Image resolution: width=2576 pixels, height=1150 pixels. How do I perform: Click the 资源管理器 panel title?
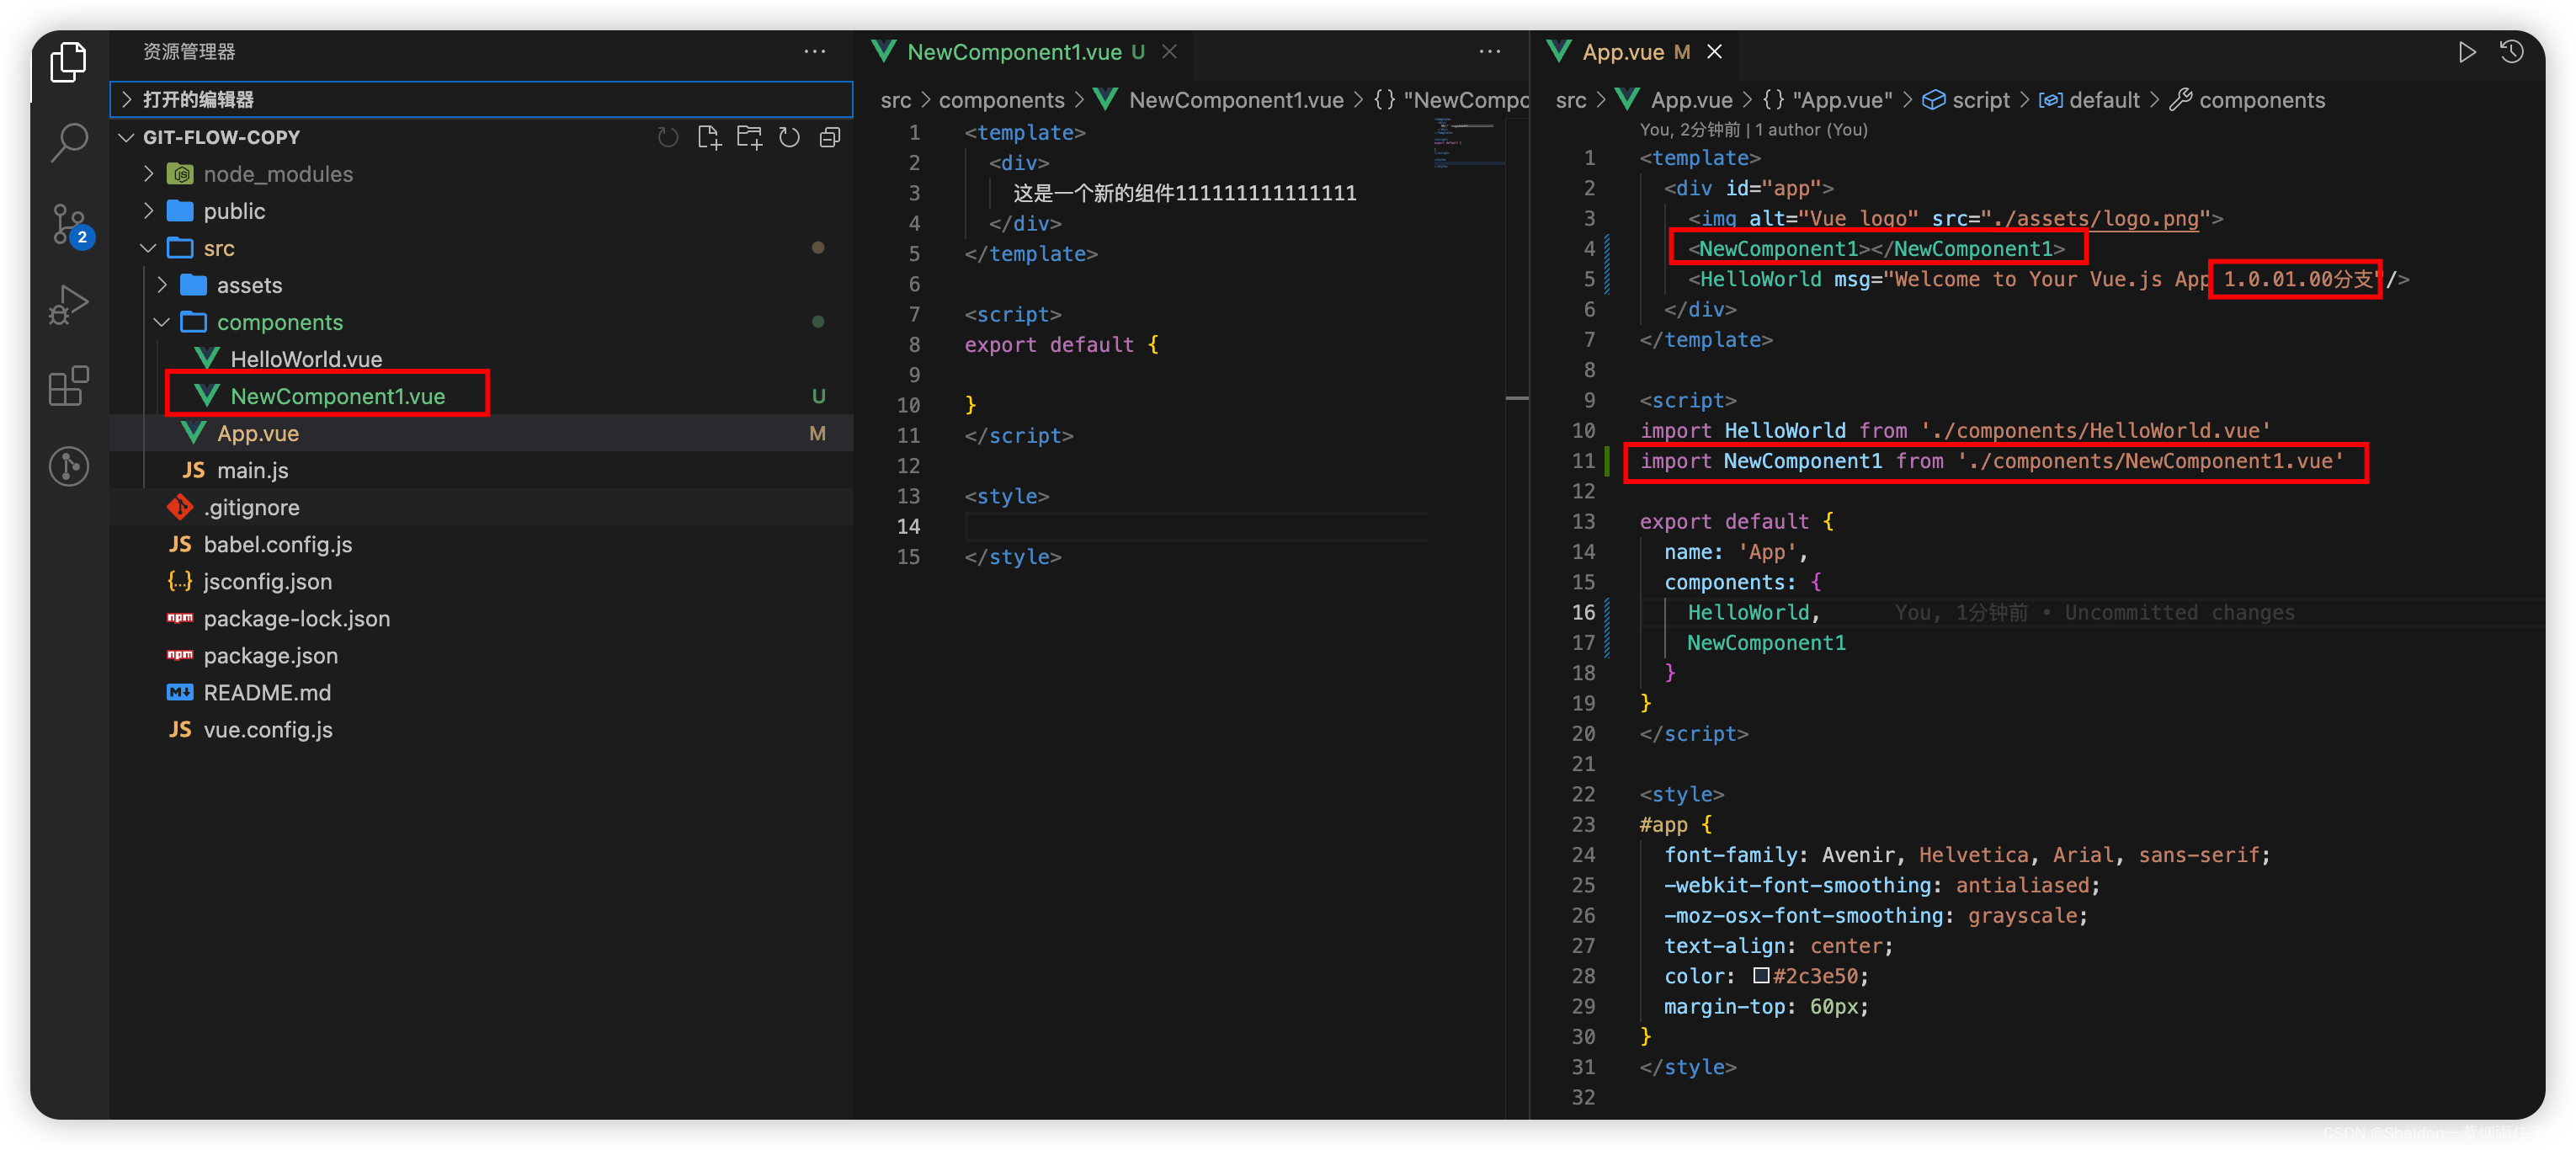[x=189, y=52]
